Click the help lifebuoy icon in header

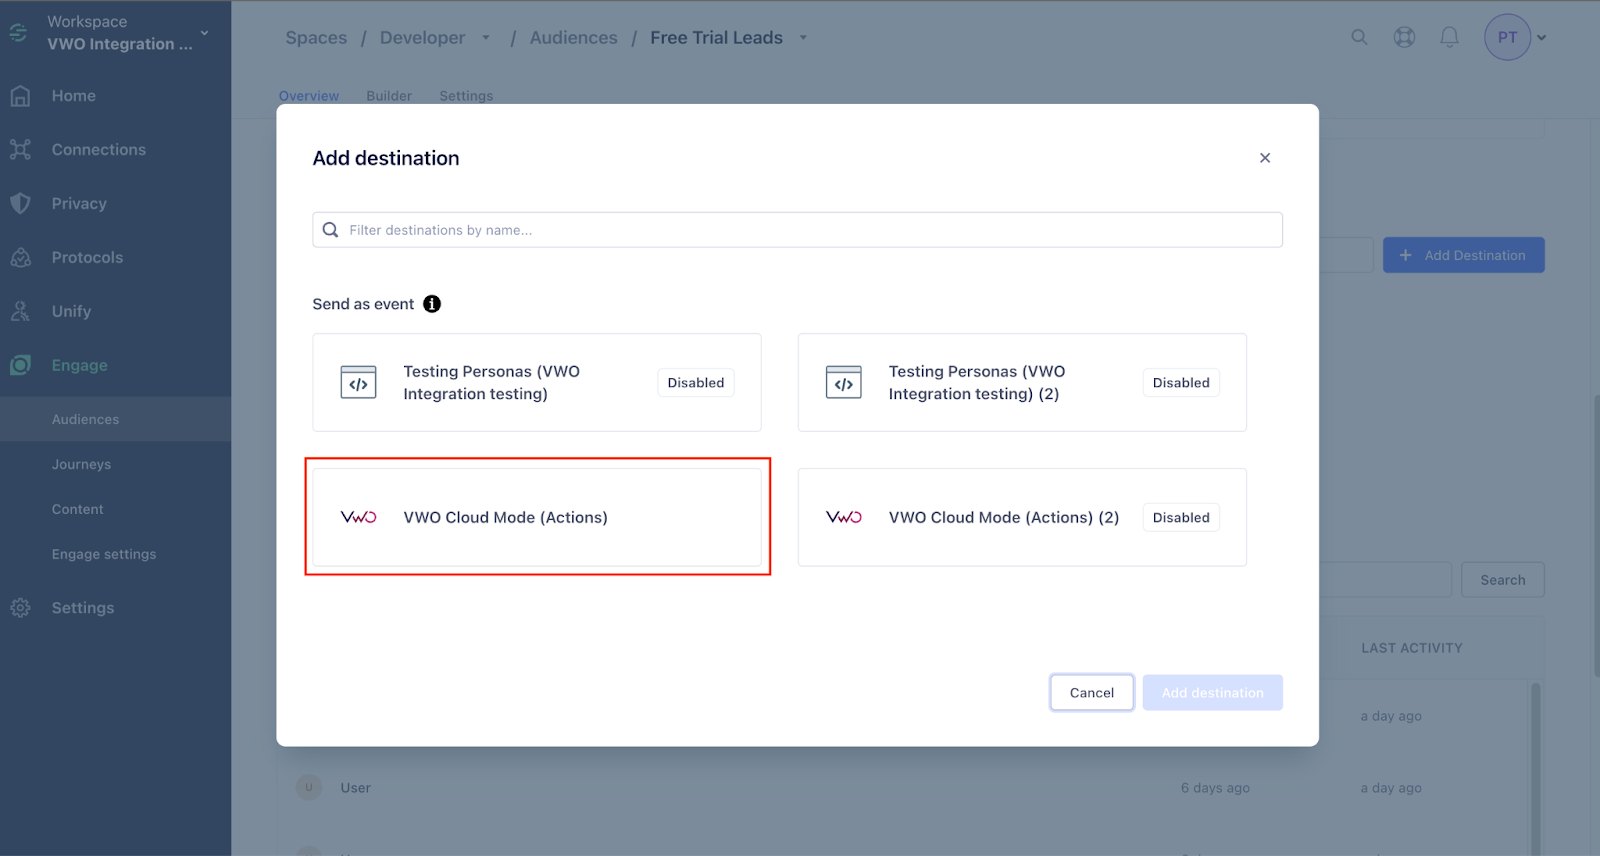(x=1404, y=38)
